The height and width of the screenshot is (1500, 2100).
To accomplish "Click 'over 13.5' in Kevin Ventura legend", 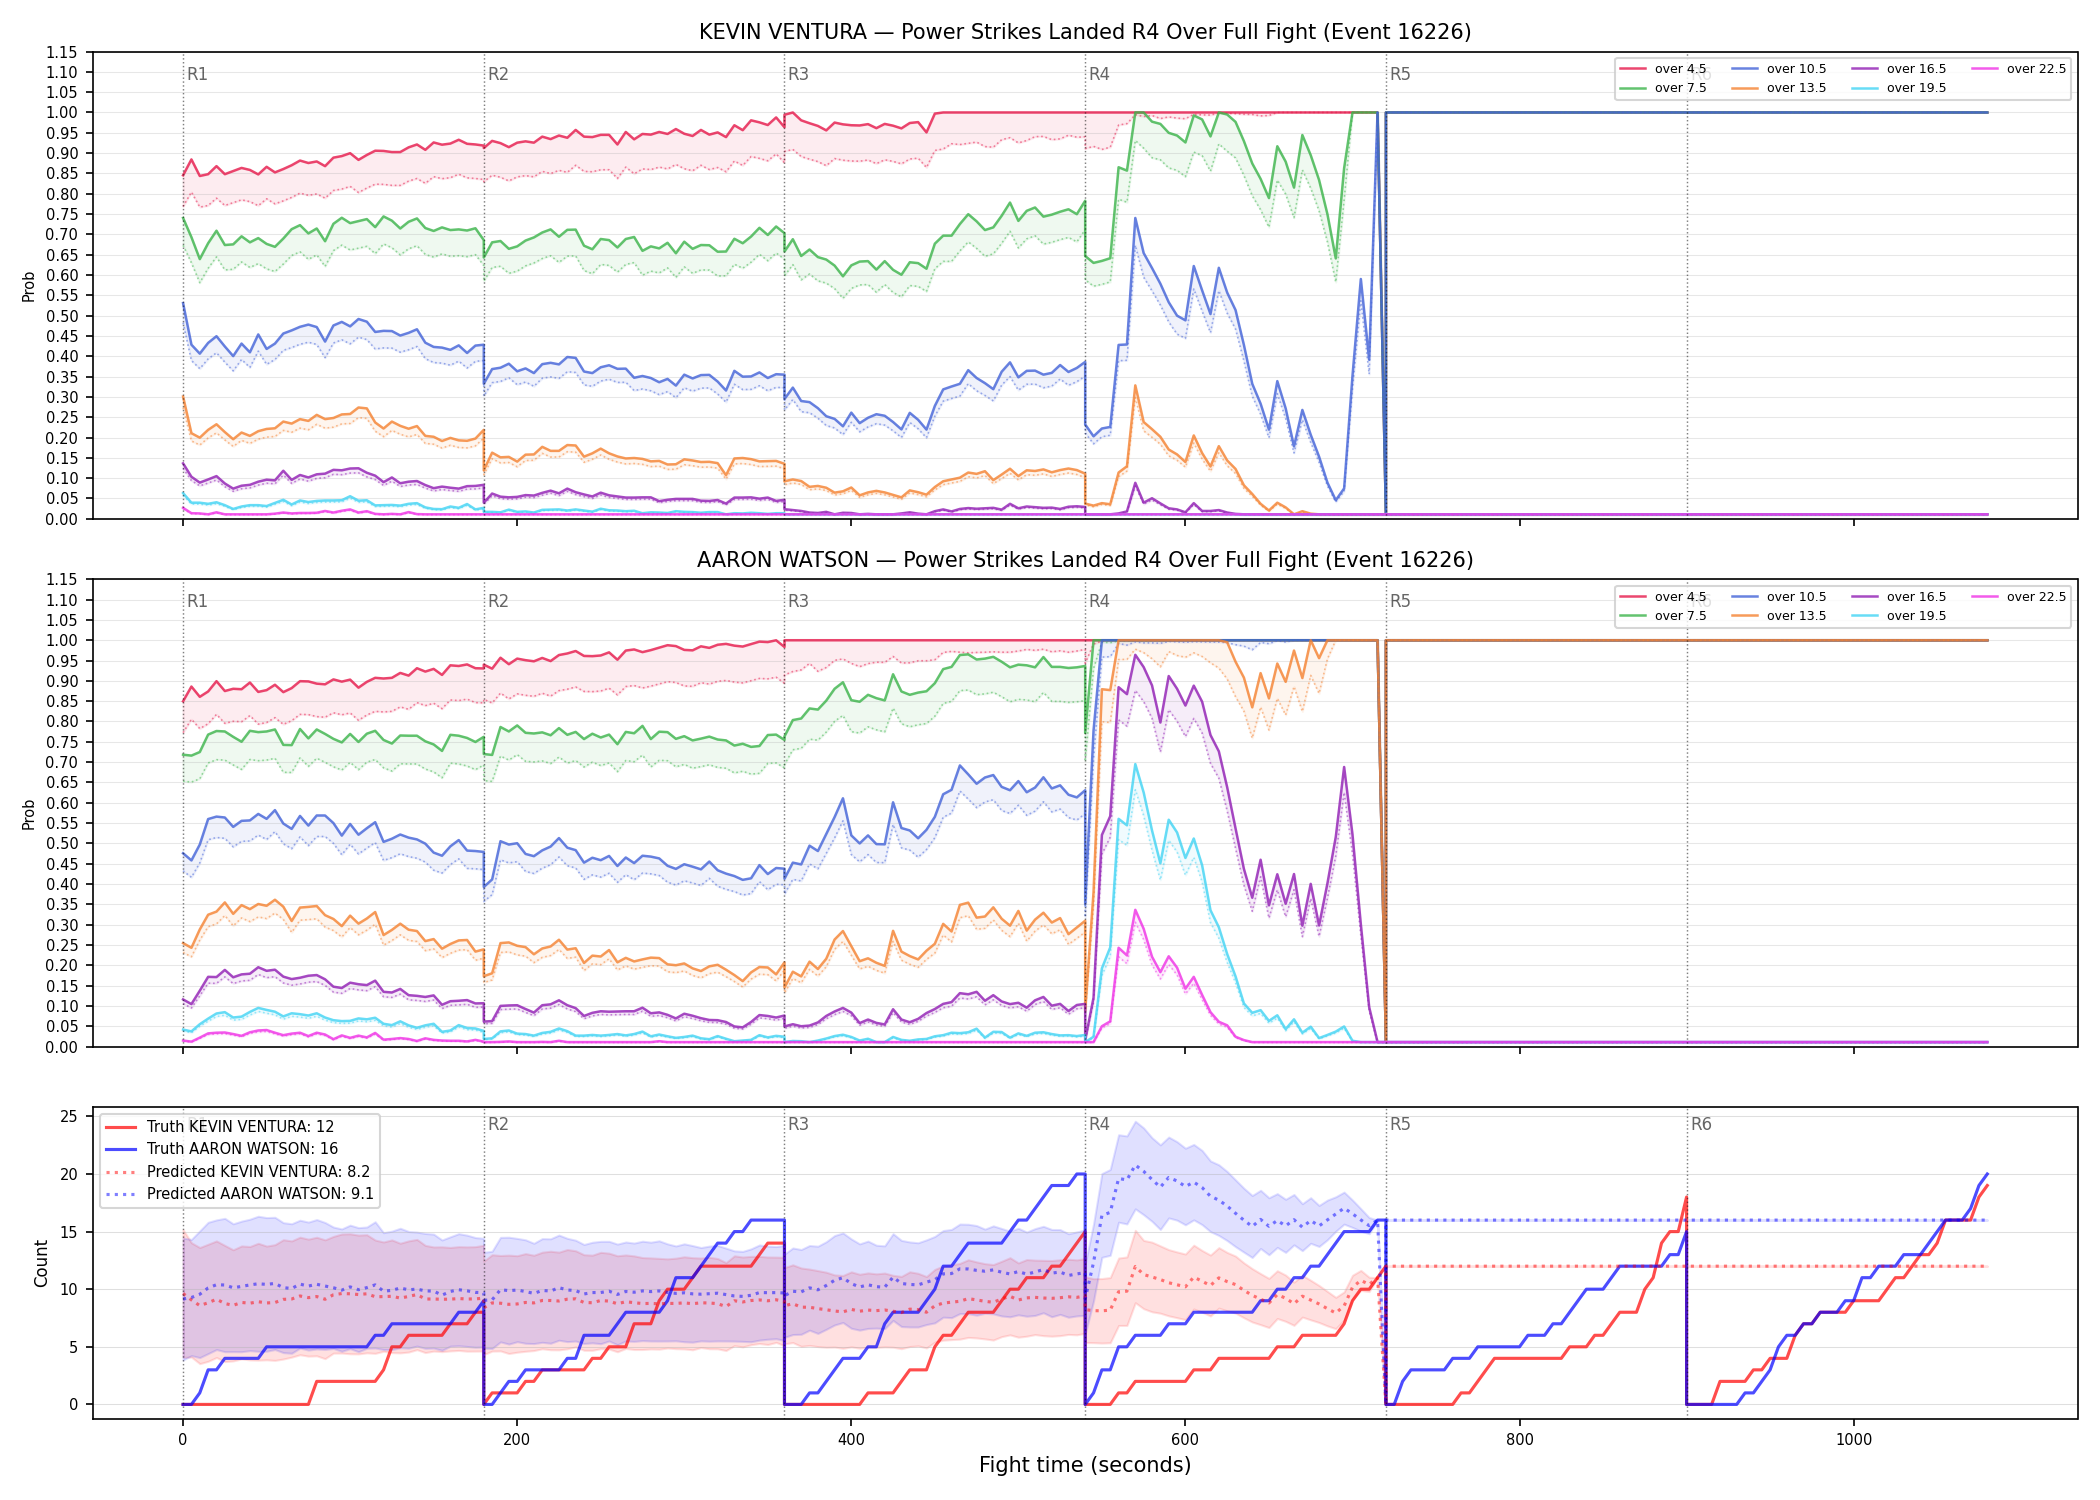I will 1796,88.
